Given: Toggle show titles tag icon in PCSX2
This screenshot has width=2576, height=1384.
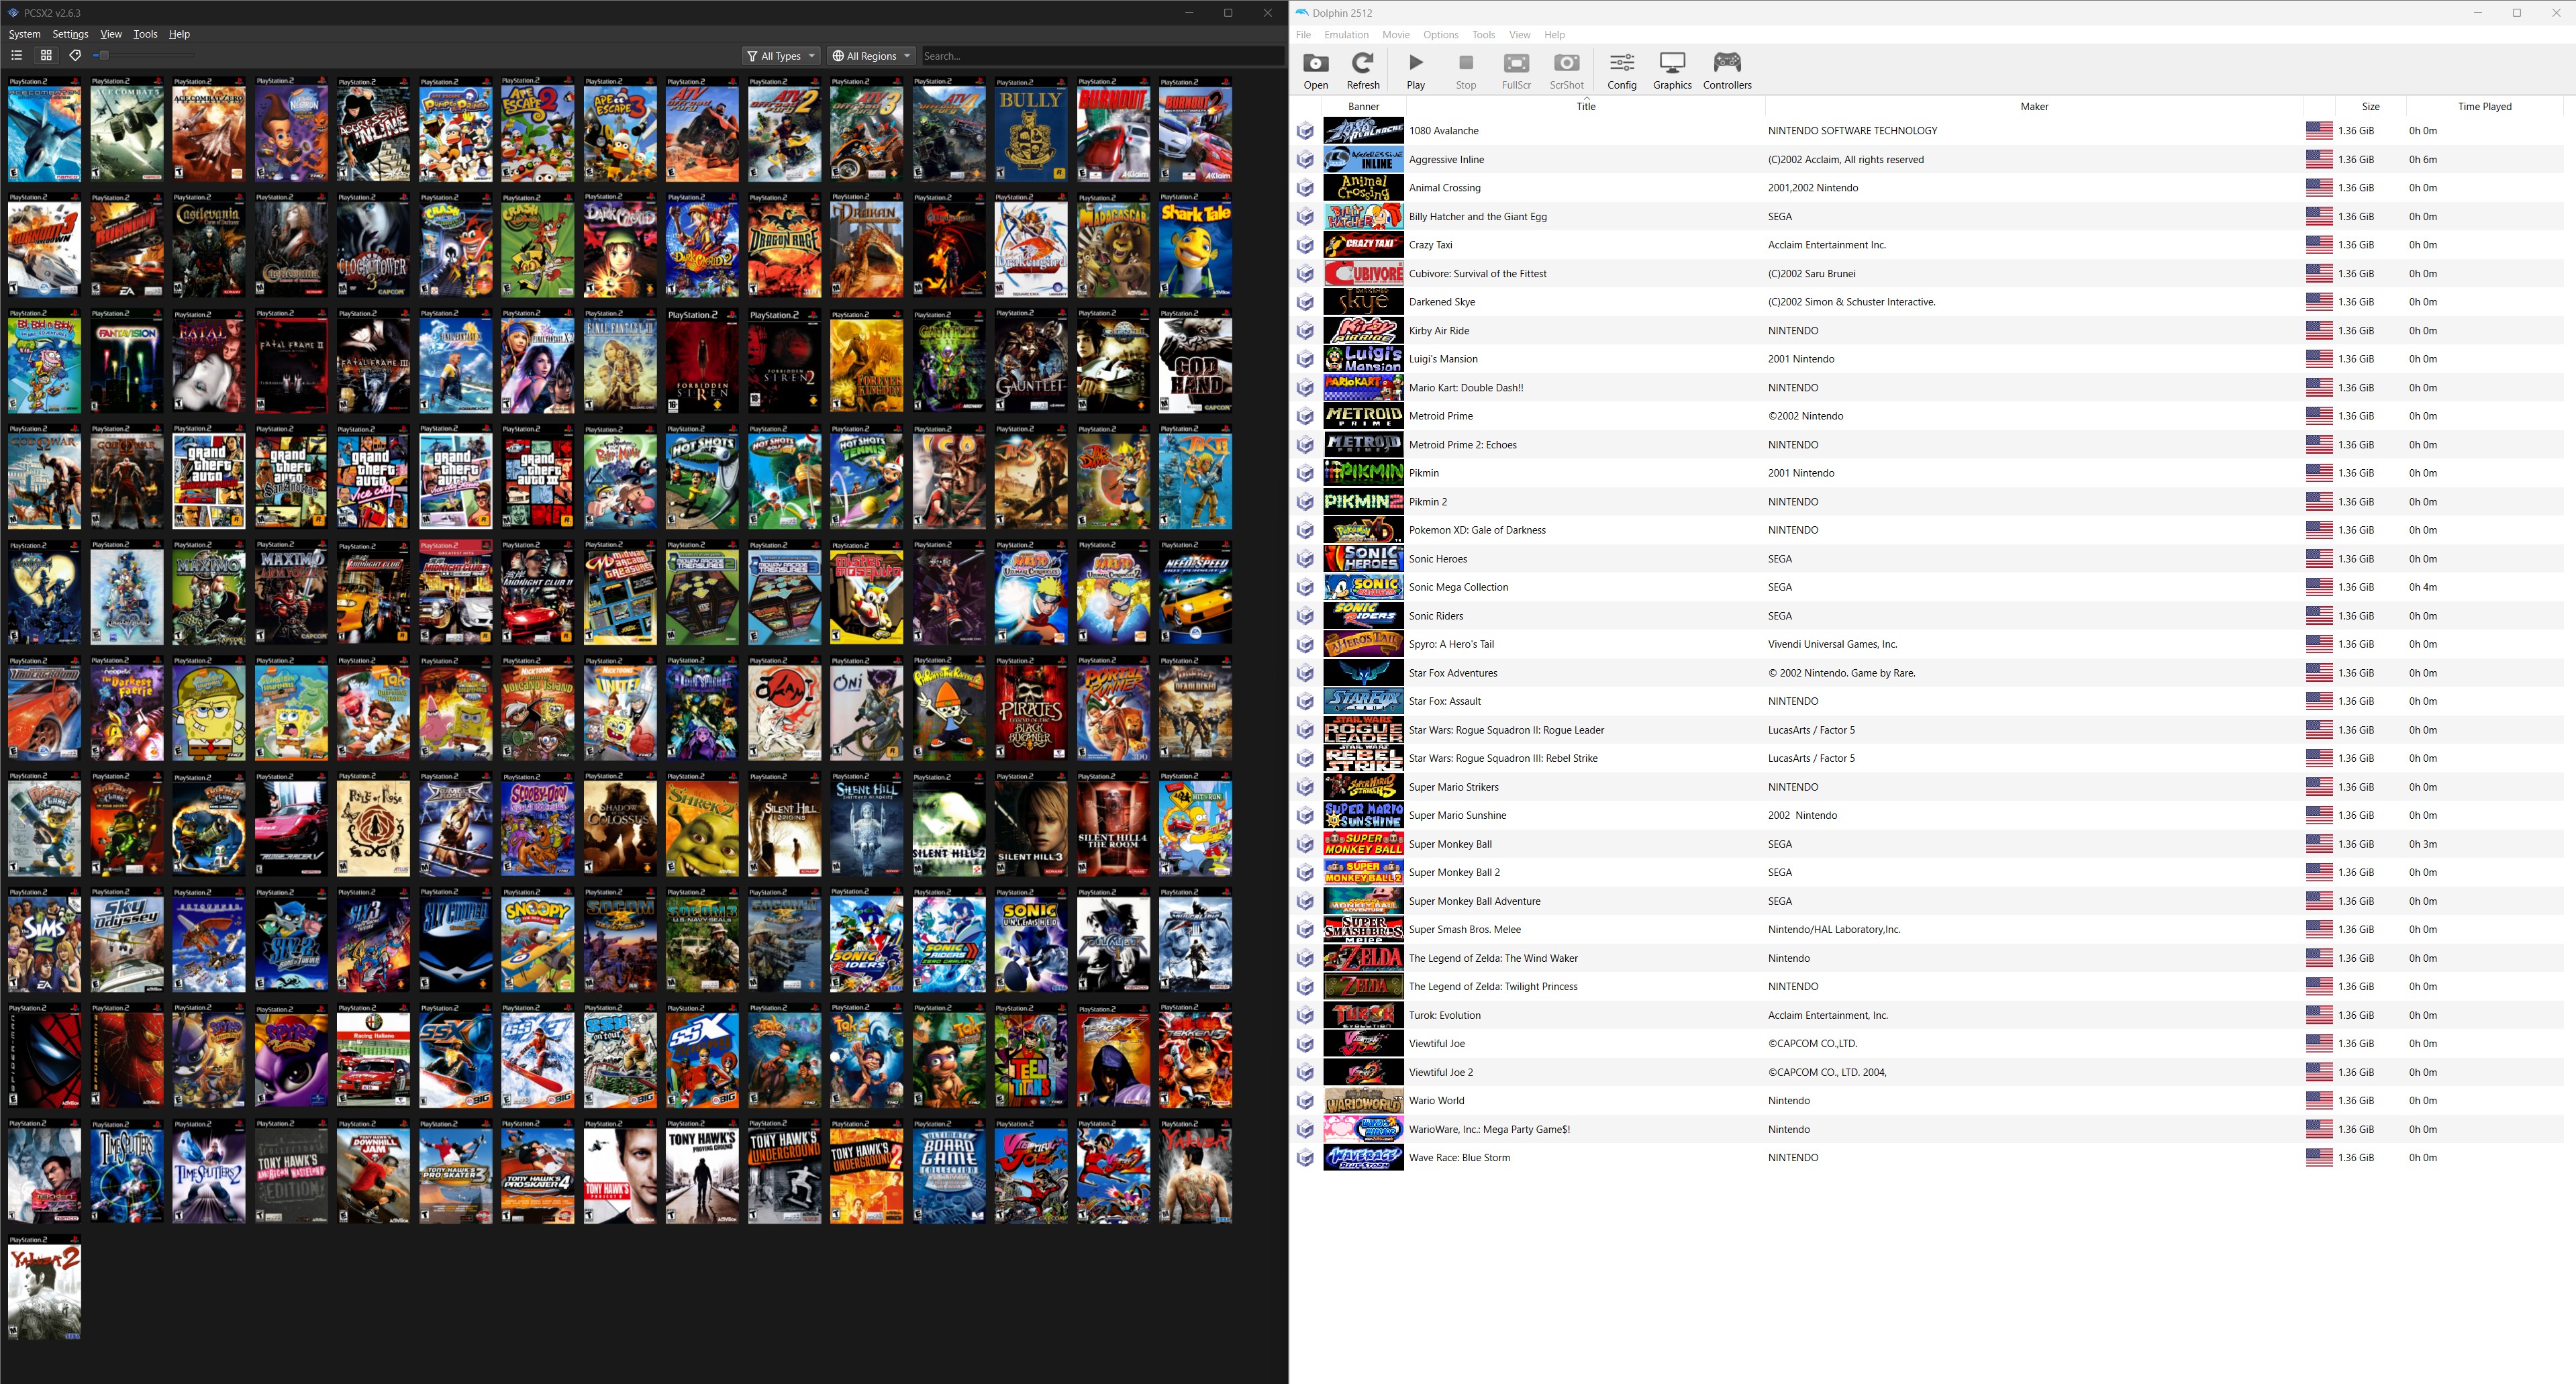Looking at the screenshot, I should pos(75,56).
